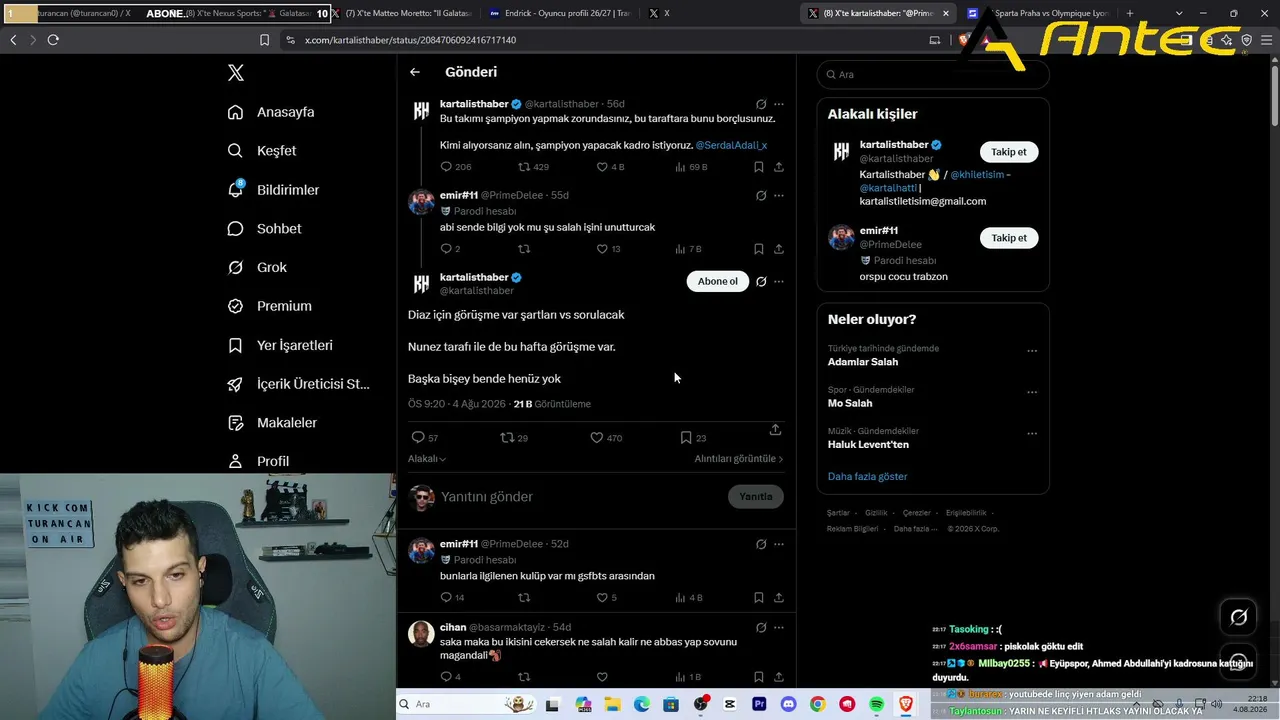Reply to cihan's comment with 4 replies
This screenshot has width=1280, height=720.
click(x=450, y=677)
